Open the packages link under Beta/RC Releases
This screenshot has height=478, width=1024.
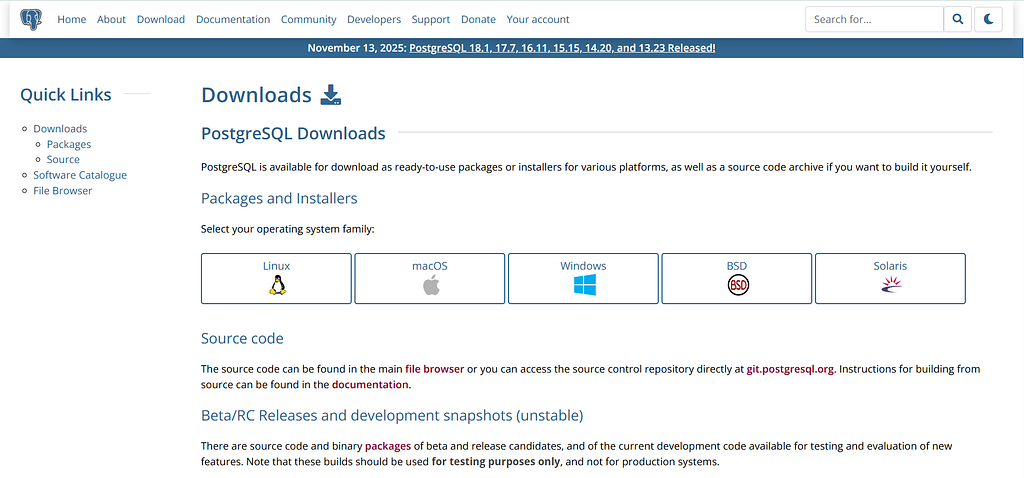click(x=388, y=447)
